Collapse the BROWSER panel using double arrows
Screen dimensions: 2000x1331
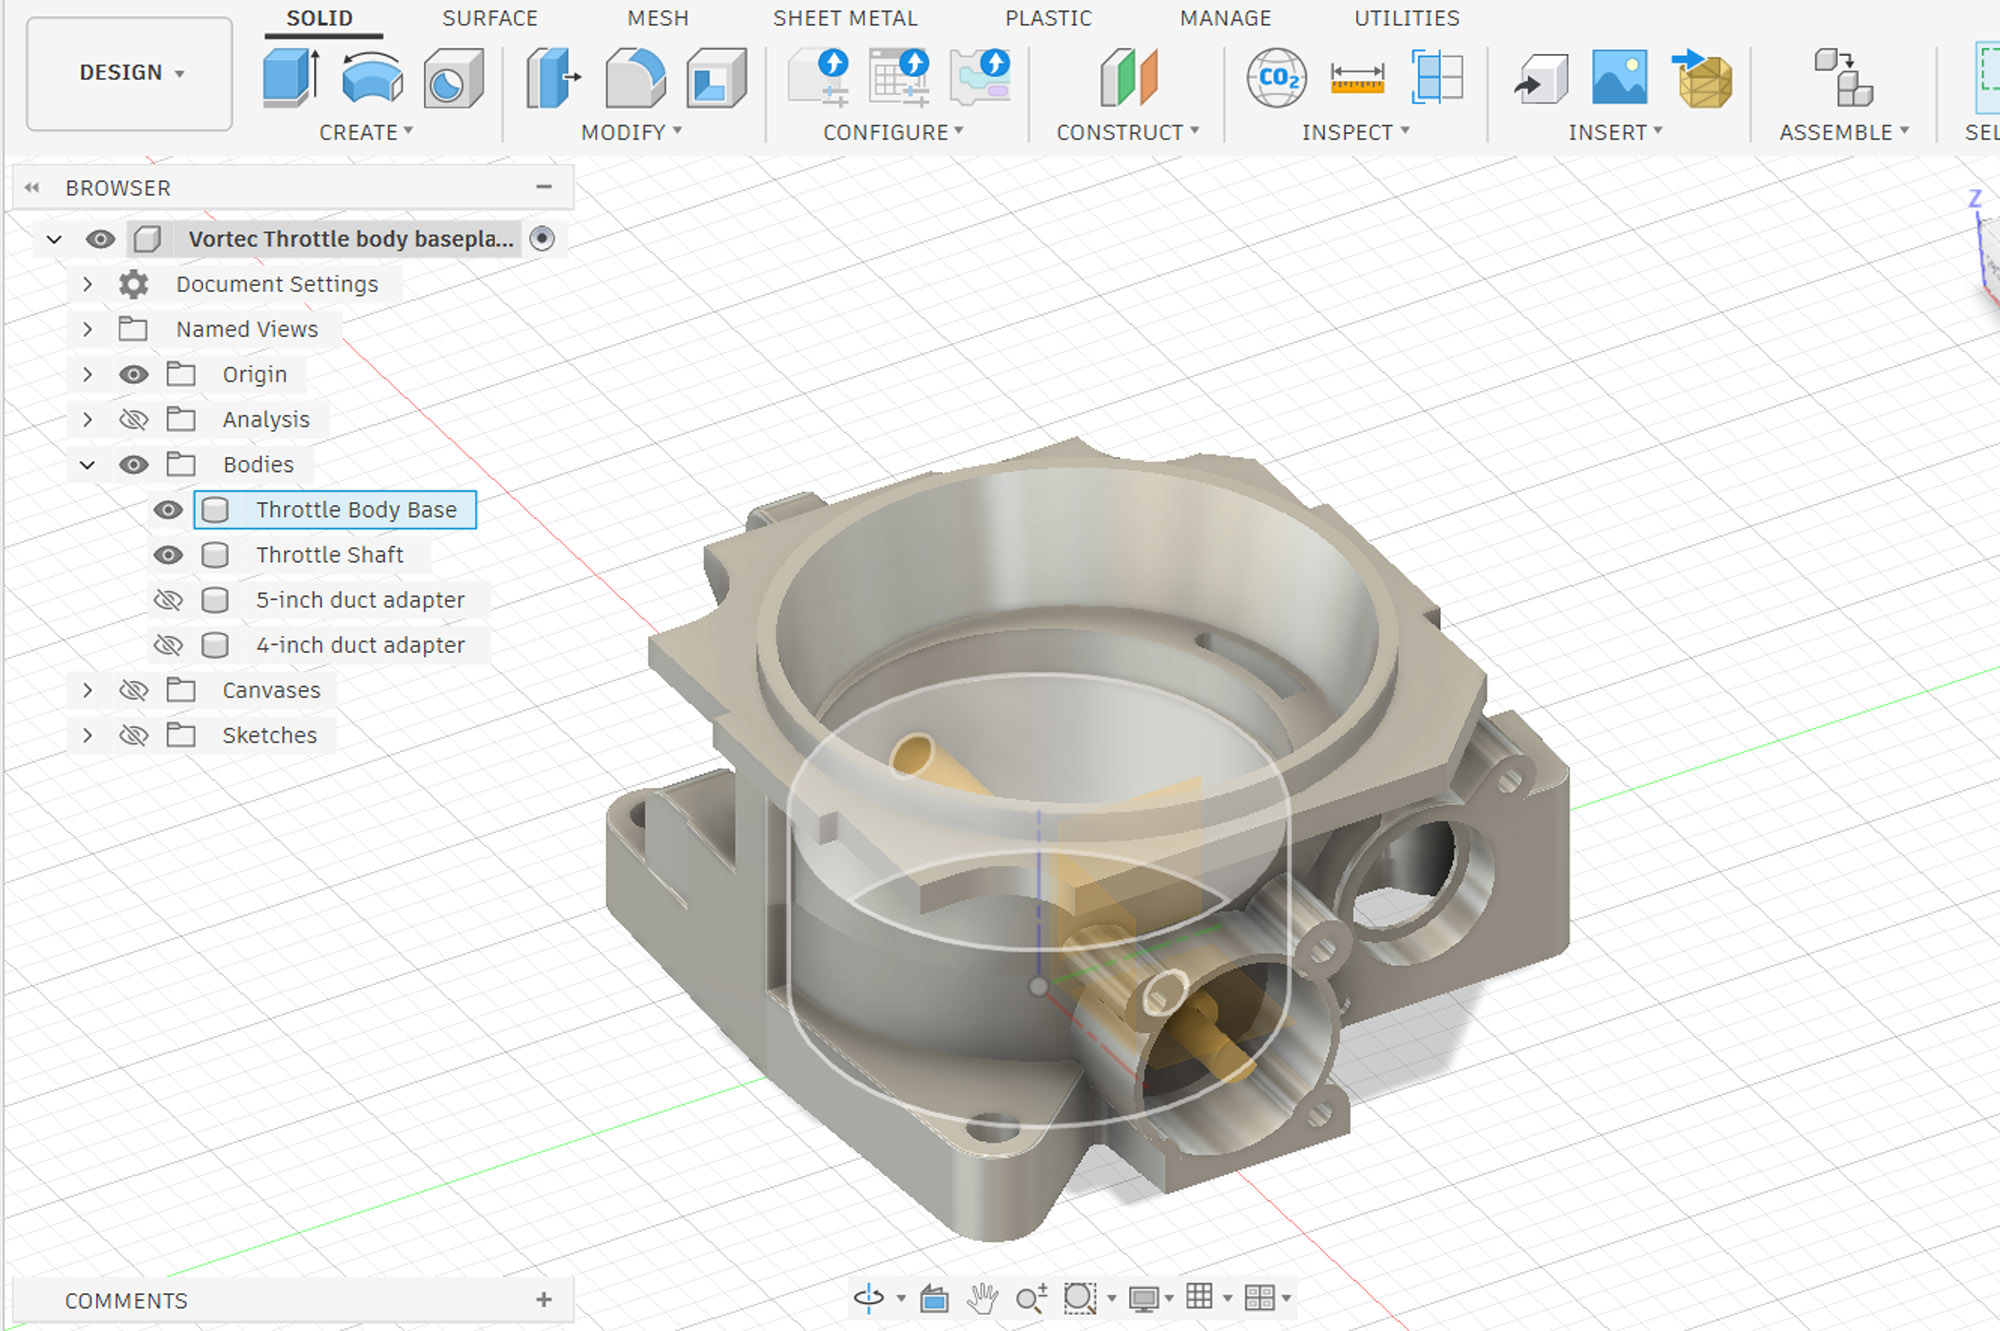(x=32, y=187)
